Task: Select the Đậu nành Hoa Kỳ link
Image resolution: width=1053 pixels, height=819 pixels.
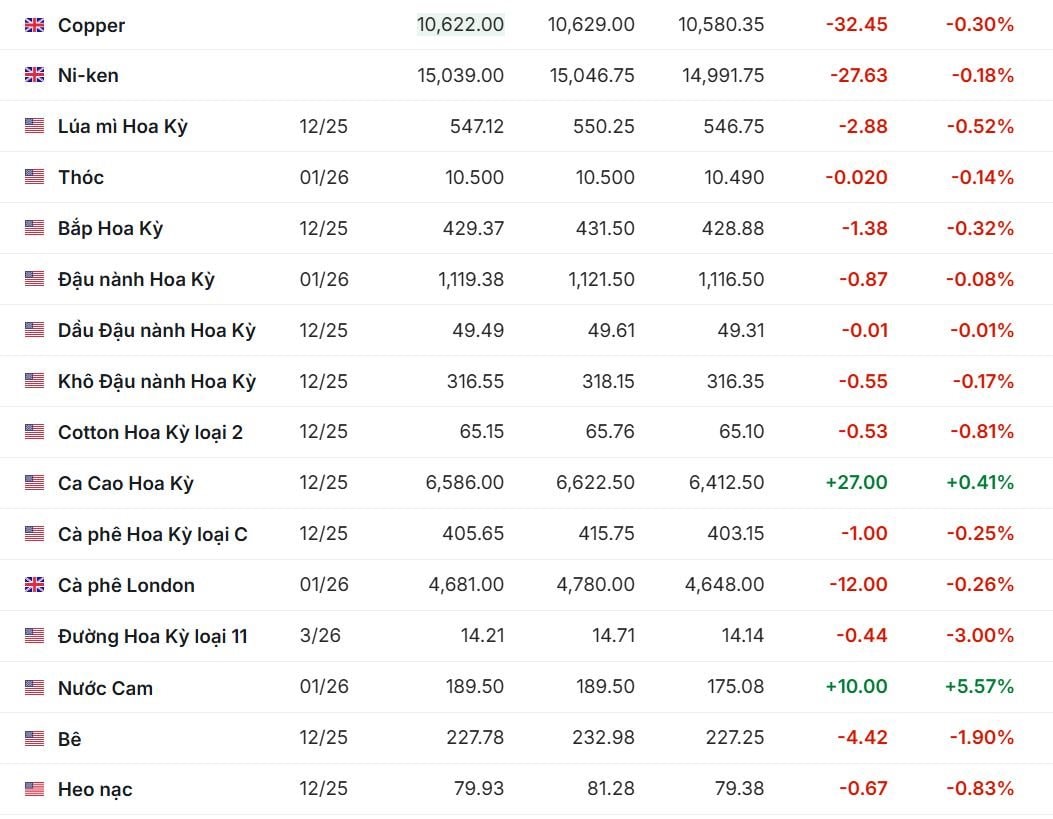Action: [x=136, y=279]
